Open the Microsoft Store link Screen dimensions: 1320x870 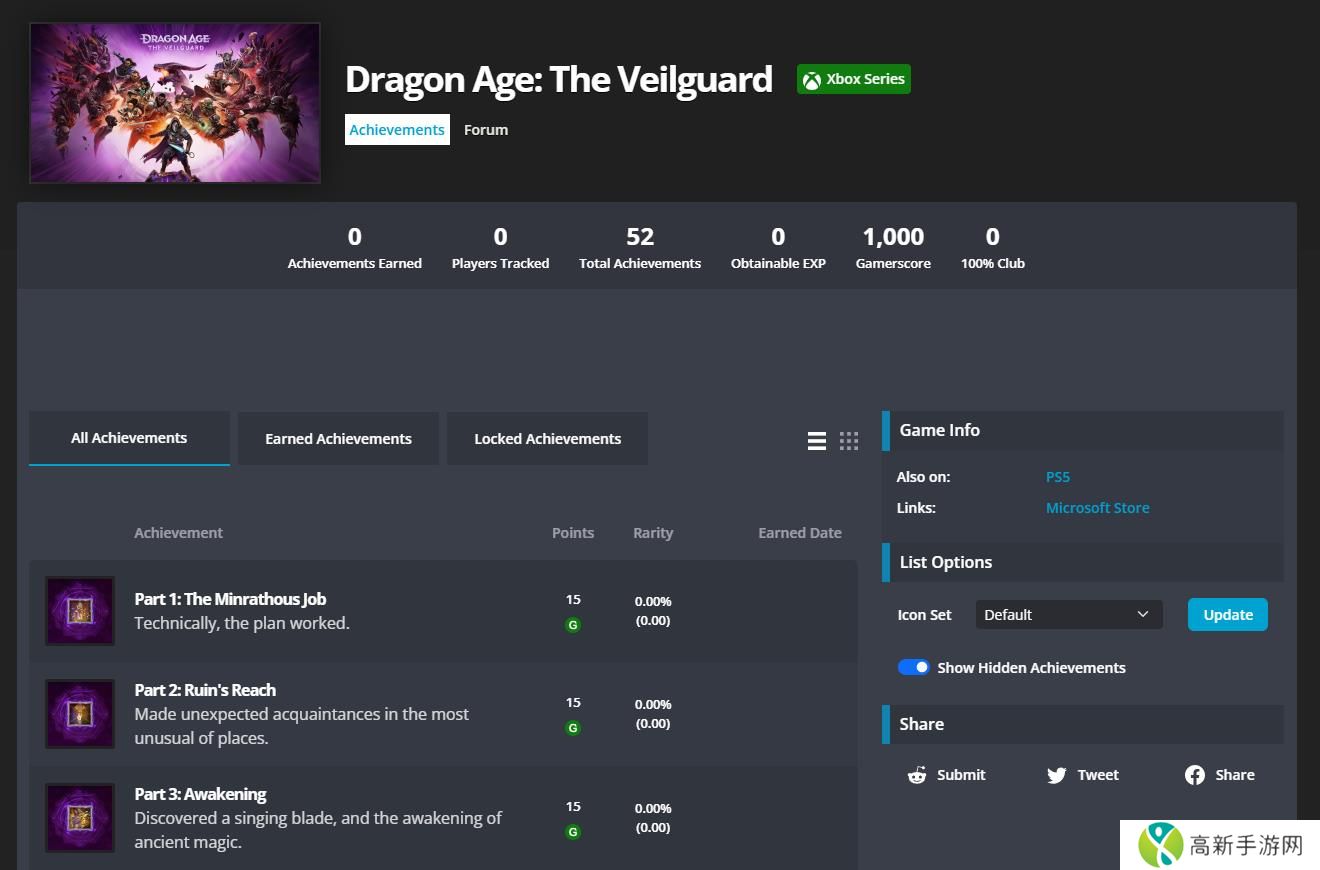click(1097, 508)
